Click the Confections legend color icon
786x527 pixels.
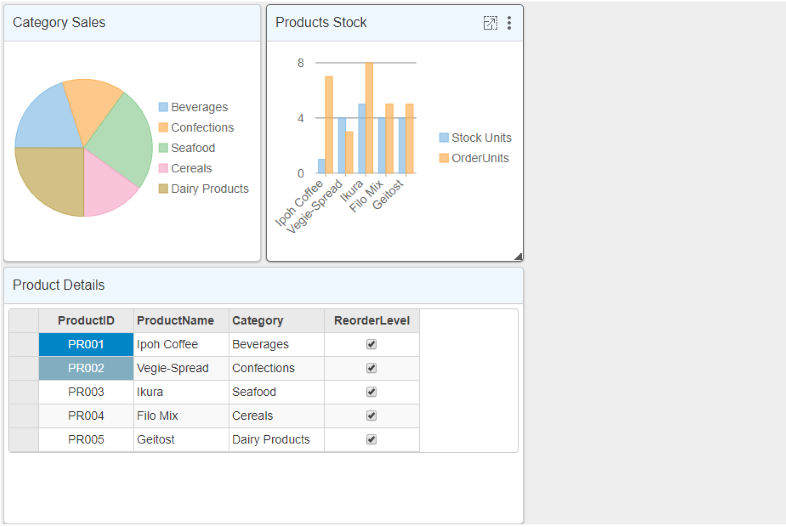coord(163,128)
